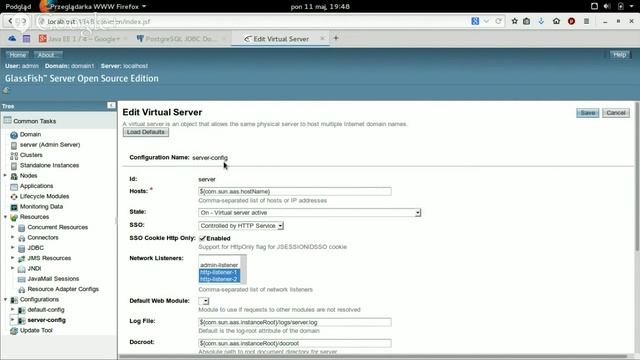Open the GNOME Podgląd activities menu
640x360 pixels.
click(18, 7)
